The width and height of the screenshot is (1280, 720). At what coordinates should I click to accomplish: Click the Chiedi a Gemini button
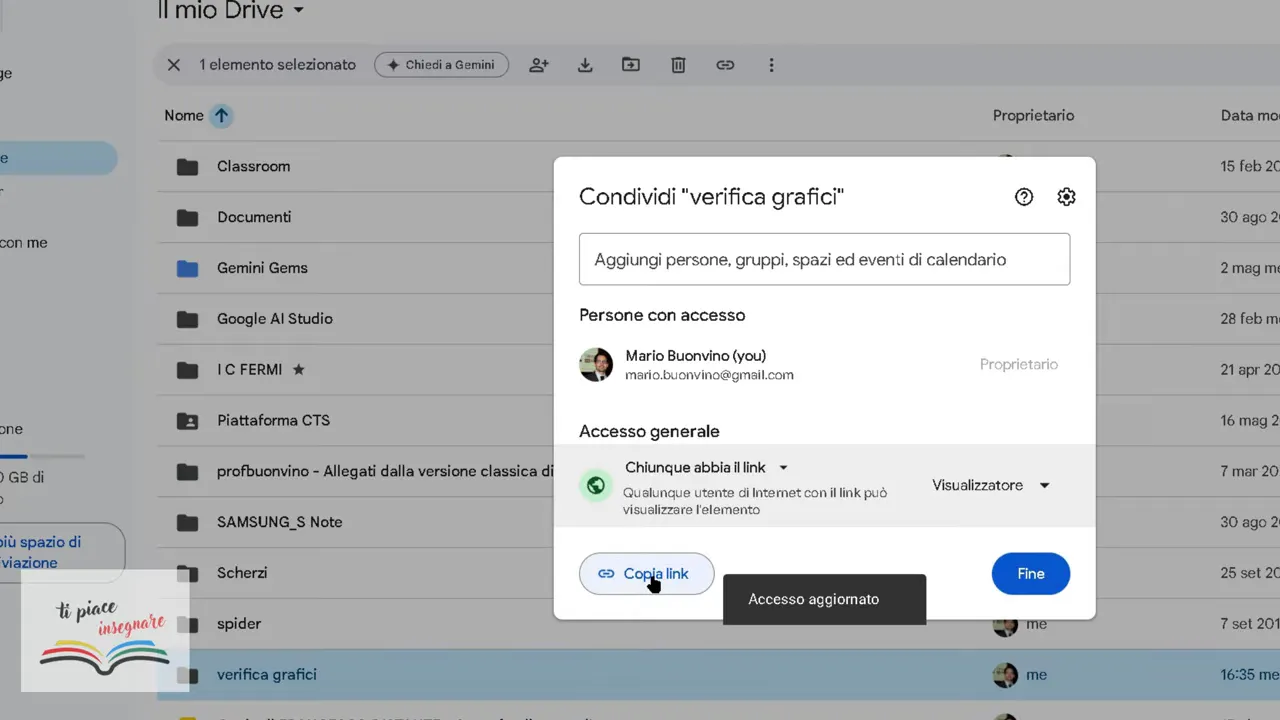(x=441, y=65)
